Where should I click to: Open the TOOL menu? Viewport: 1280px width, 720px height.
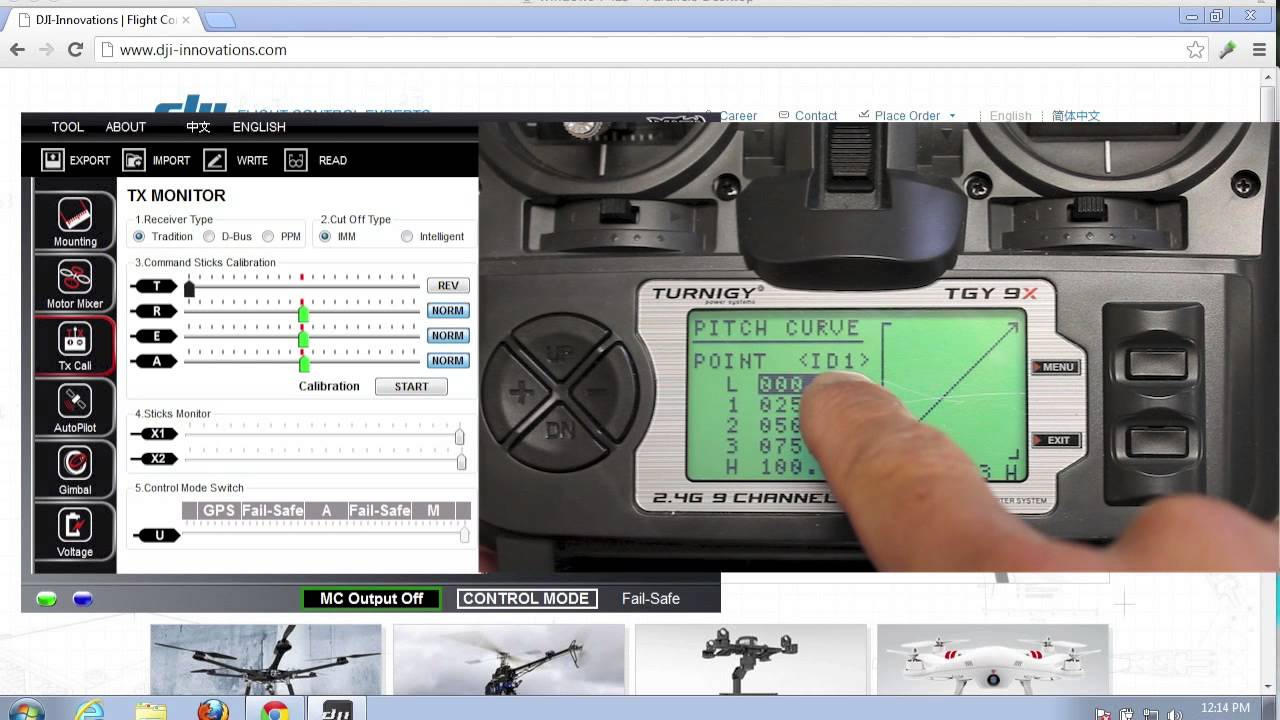coord(68,127)
